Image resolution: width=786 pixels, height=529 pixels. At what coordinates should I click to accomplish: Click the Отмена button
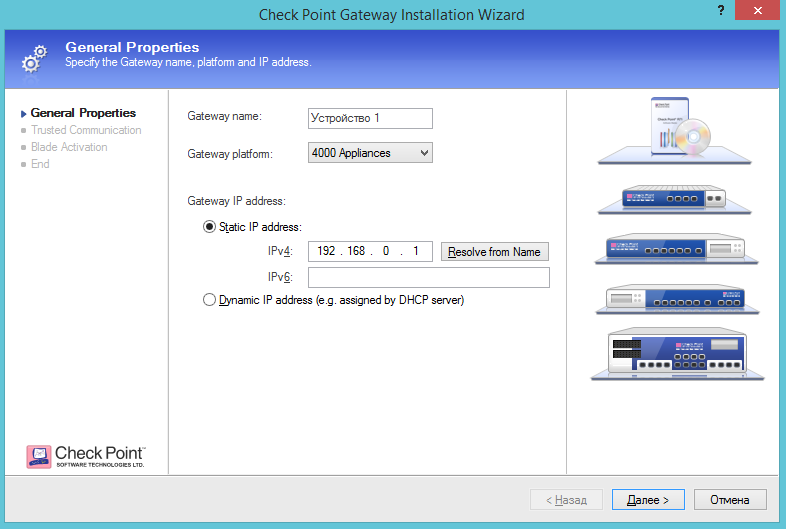tap(730, 500)
